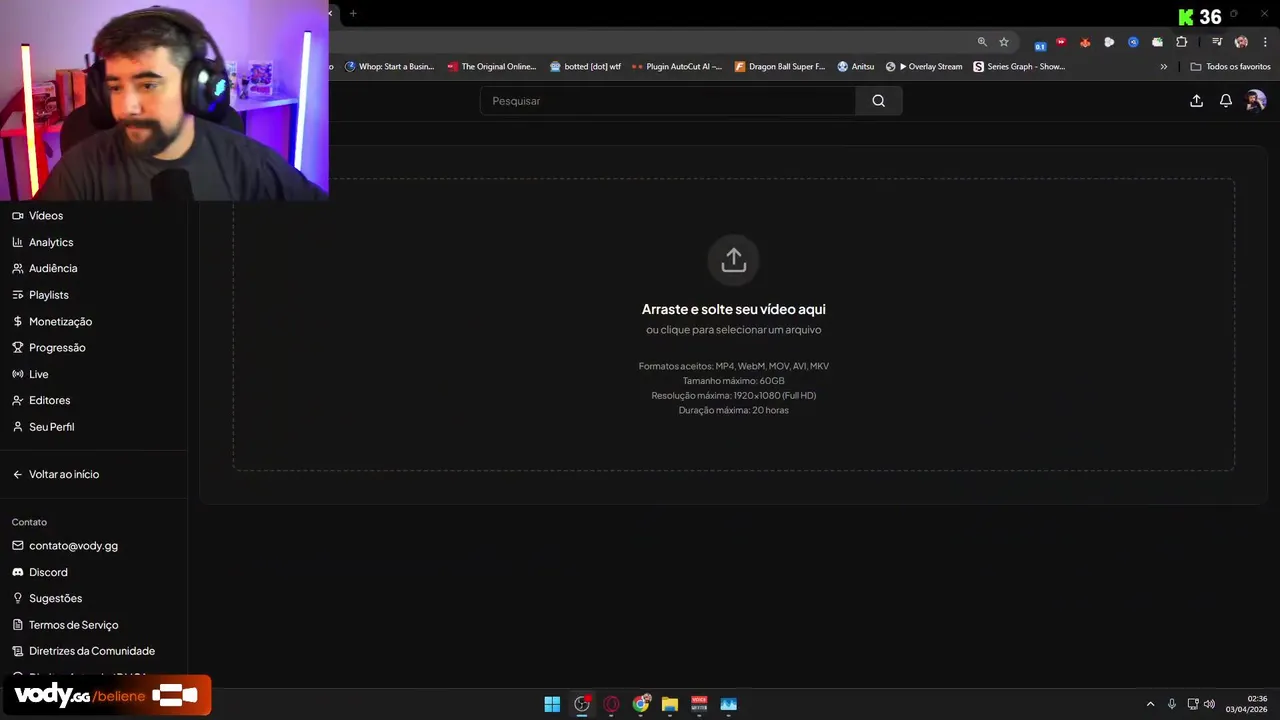The image size is (1280, 720).
Task: Open Opera browser from taskbar
Action: (611, 704)
